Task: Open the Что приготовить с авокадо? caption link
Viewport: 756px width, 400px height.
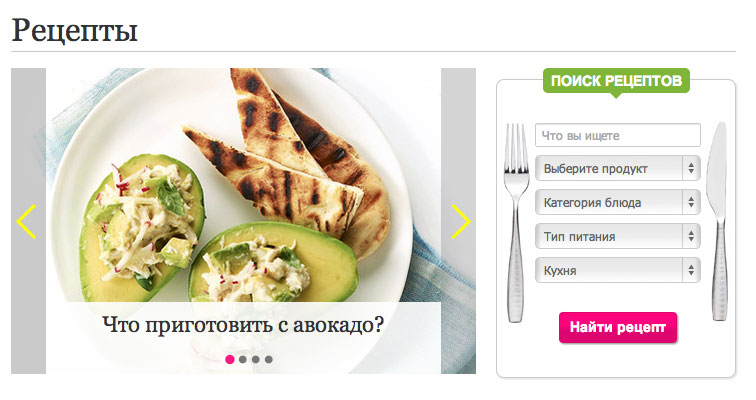Action: (x=243, y=324)
